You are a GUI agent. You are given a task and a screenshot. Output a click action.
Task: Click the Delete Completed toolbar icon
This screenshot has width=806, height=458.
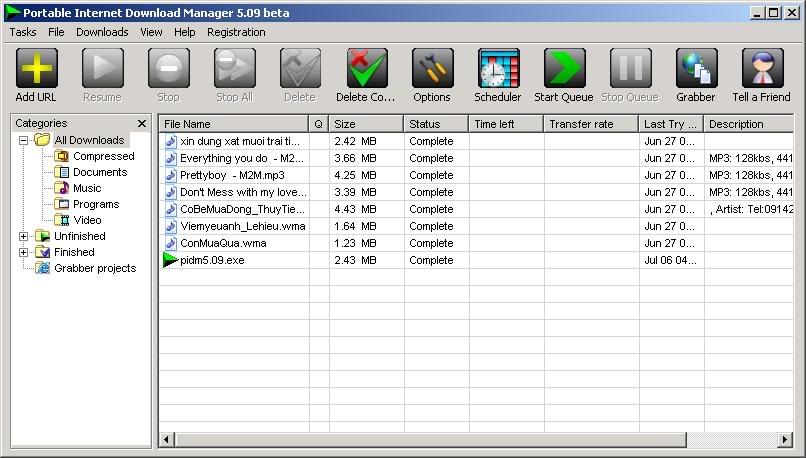pyautogui.click(x=367, y=68)
